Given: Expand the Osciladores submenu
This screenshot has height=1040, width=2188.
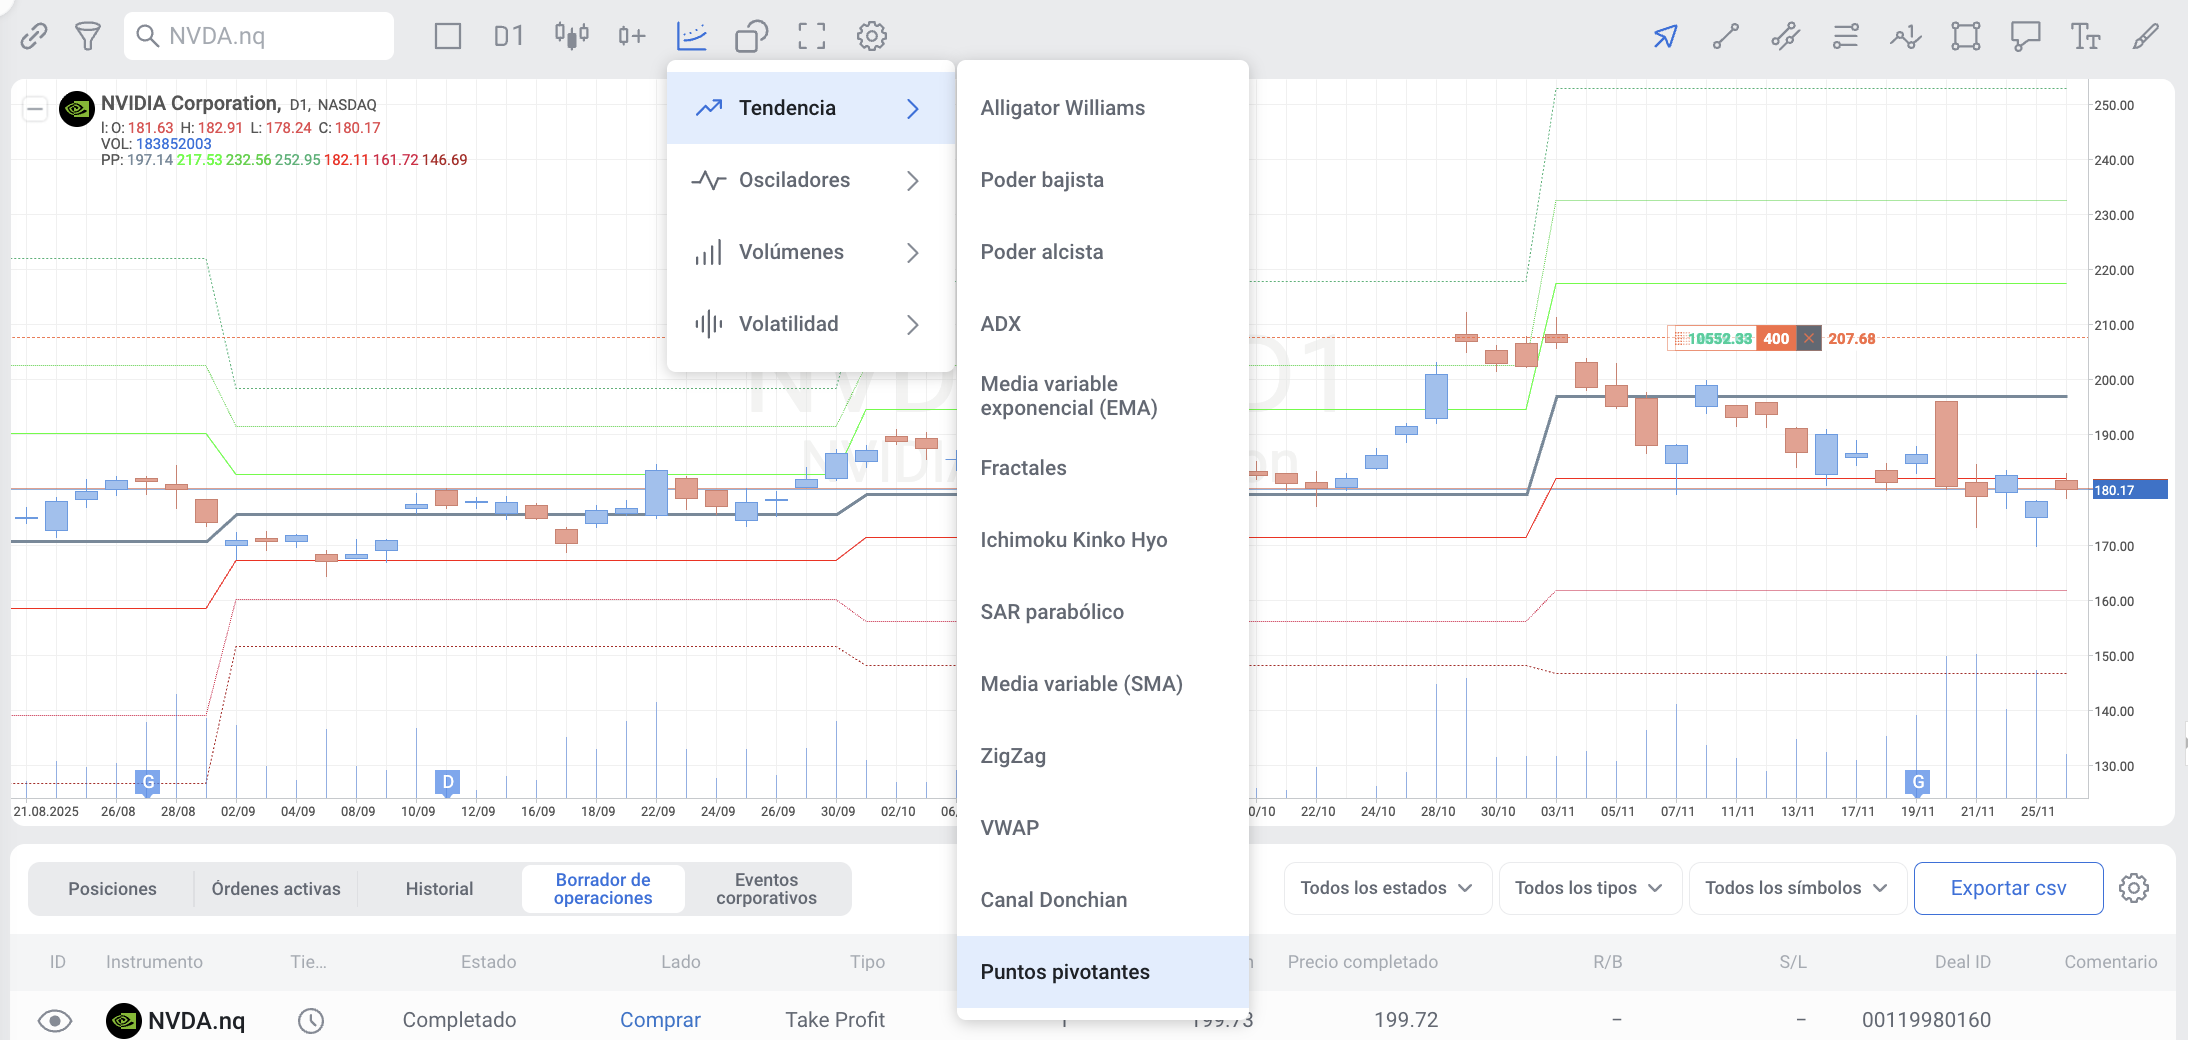Looking at the screenshot, I should tap(811, 180).
